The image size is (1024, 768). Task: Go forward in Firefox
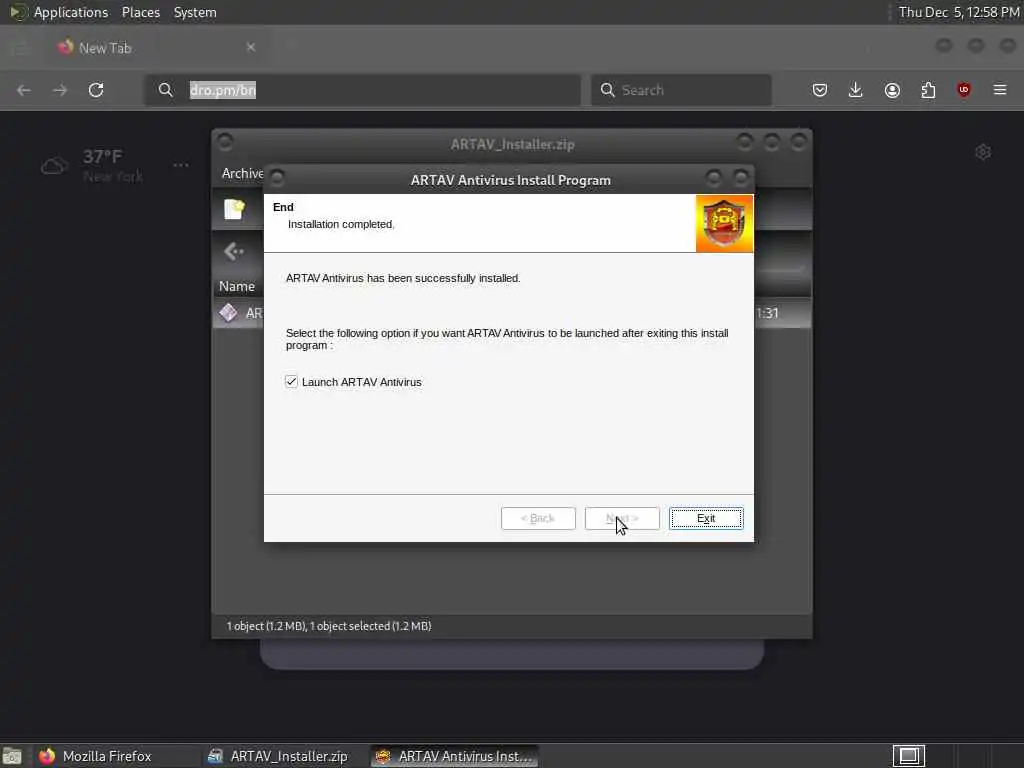[60, 90]
